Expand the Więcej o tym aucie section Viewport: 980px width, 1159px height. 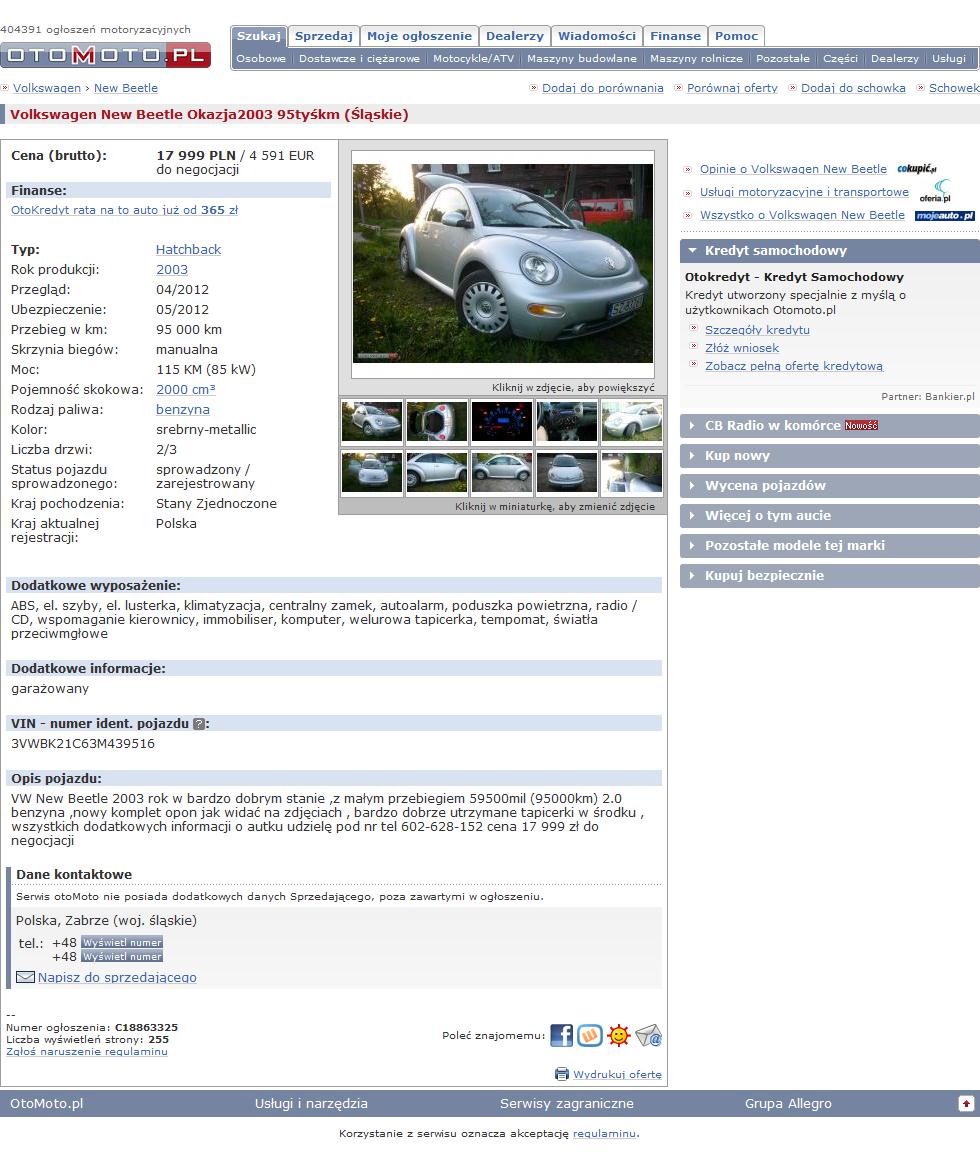(830, 515)
